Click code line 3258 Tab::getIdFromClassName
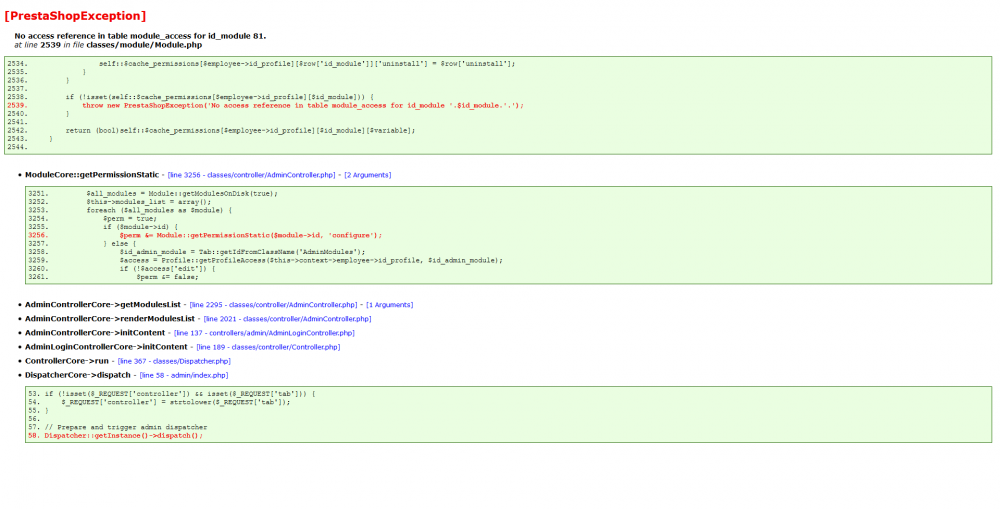This screenshot has width=1000, height=509. (x=242, y=252)
